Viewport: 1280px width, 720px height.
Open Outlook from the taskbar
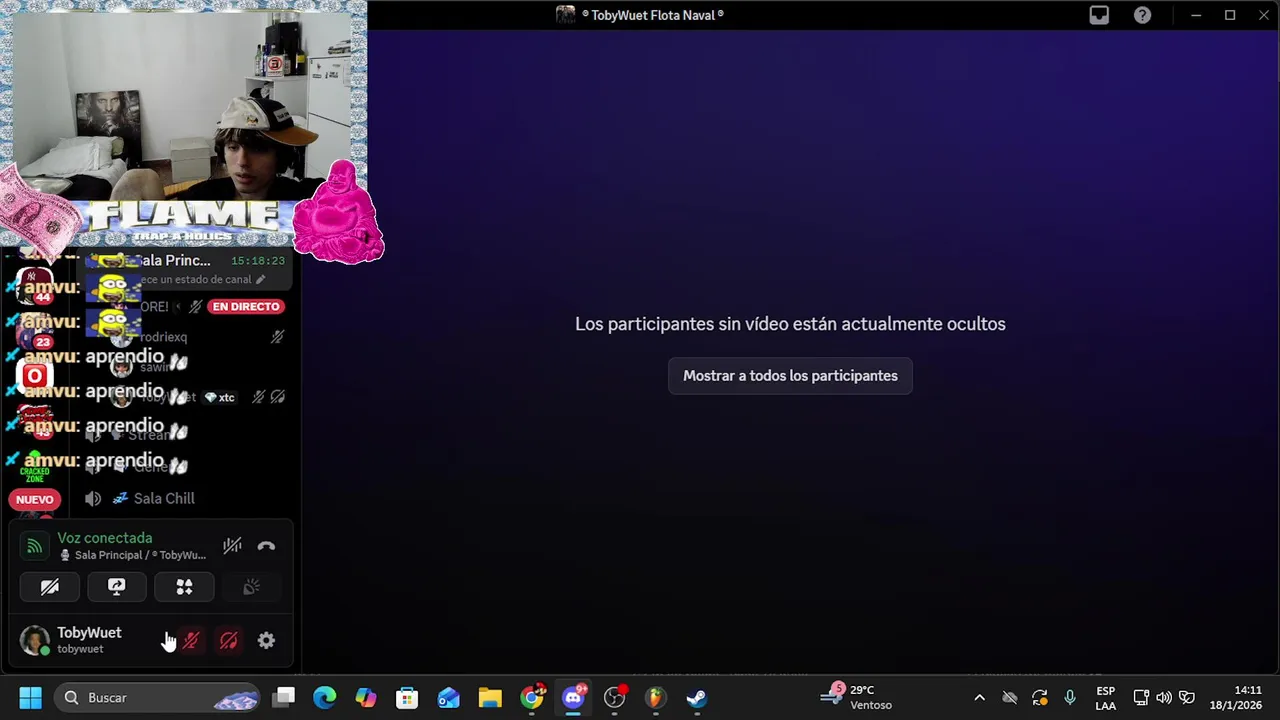(x=448, y=698)
